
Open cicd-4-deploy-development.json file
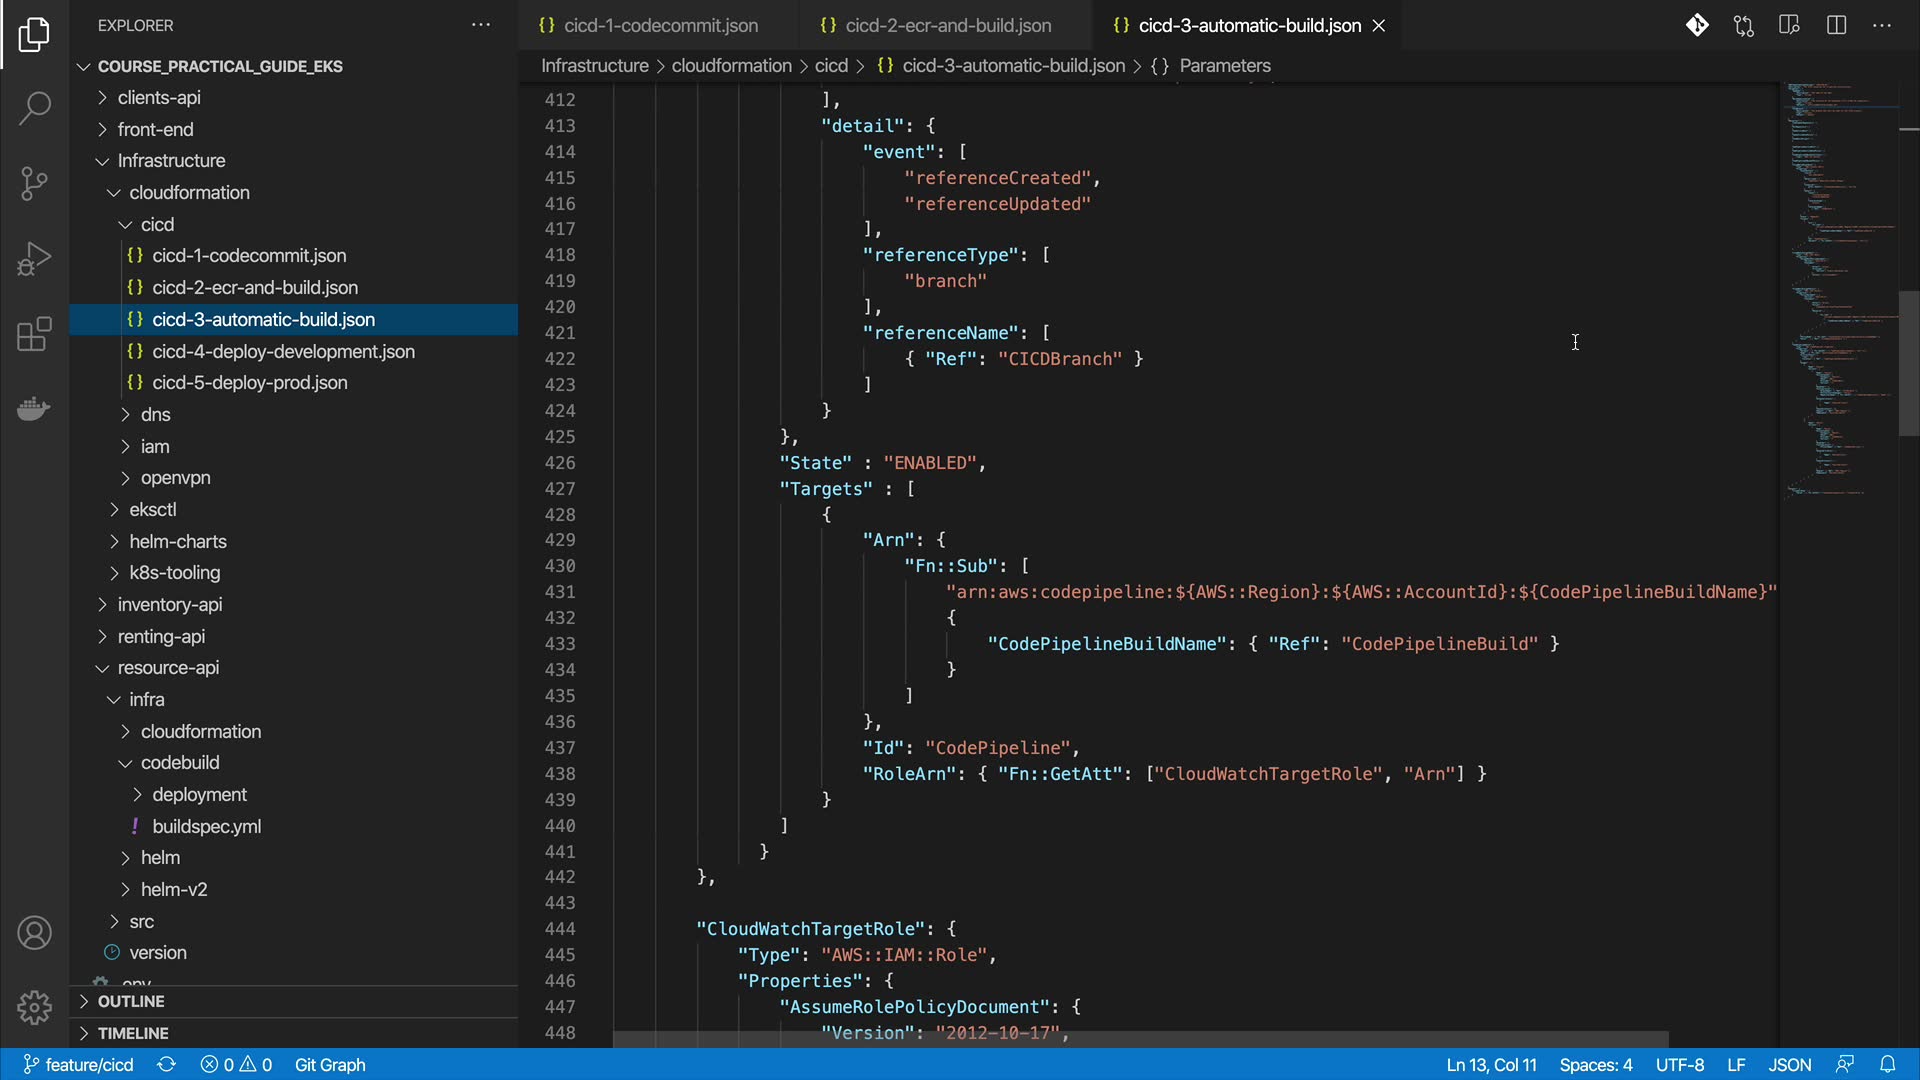tap(283, 351)
